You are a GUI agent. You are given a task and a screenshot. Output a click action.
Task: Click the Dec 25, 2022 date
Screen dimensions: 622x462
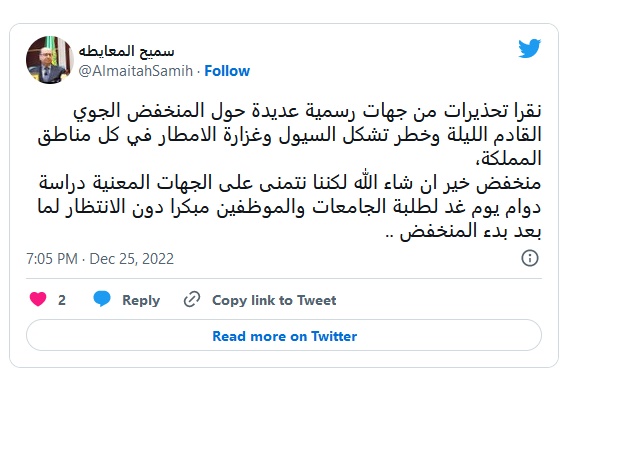pyautogui.click(x=132, y=259)
